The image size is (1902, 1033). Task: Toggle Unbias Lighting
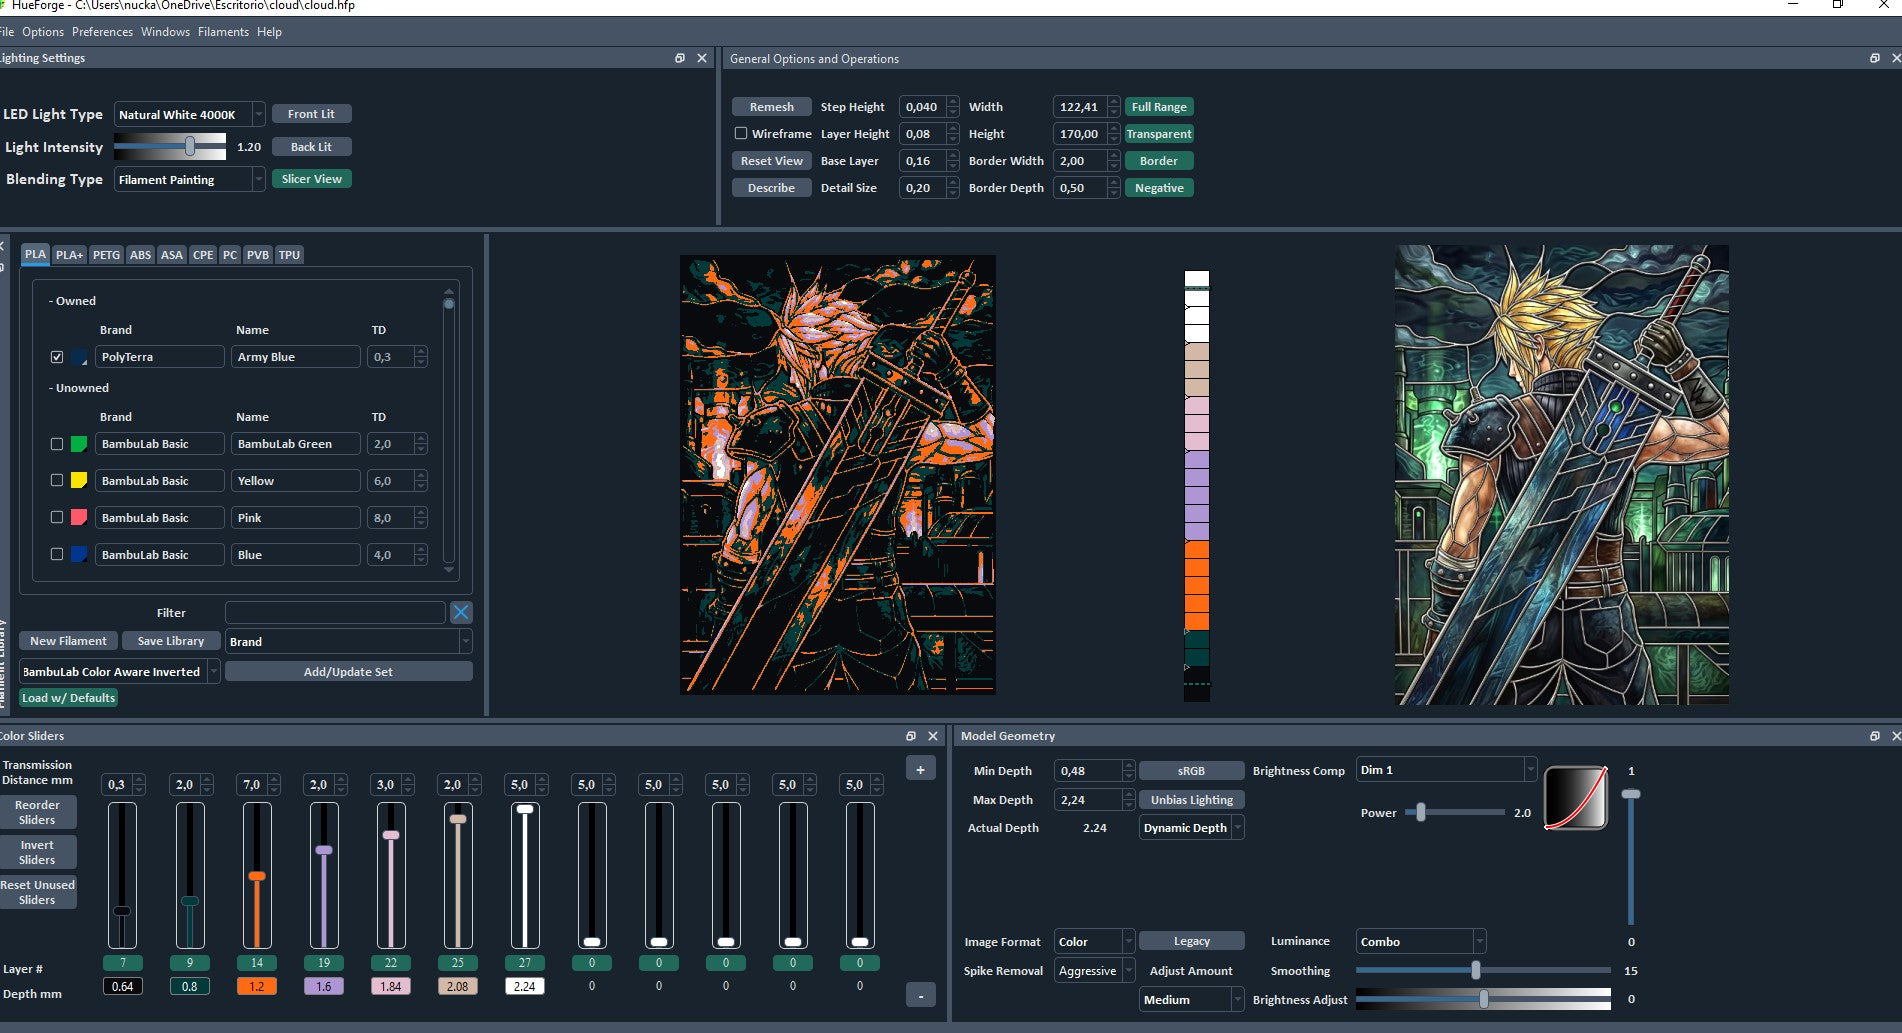(x=1191, y=800)
